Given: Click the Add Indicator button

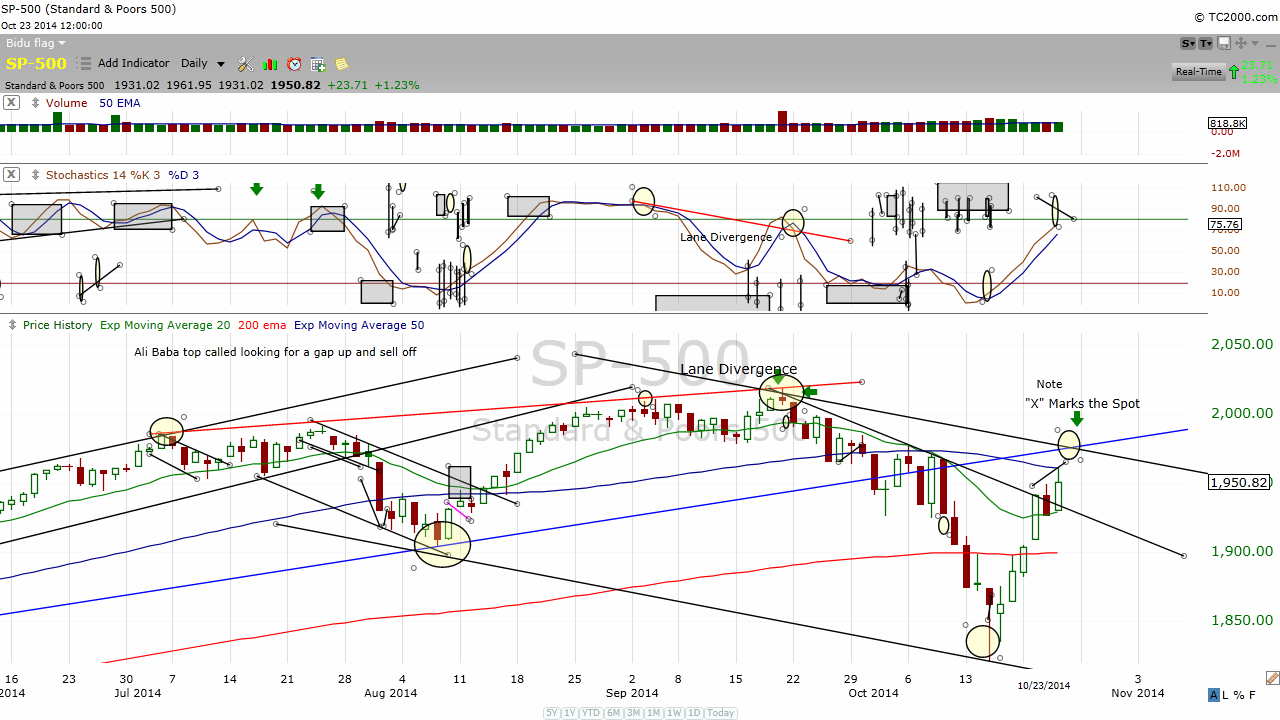Looking at the screenshot, I should 133,64.
